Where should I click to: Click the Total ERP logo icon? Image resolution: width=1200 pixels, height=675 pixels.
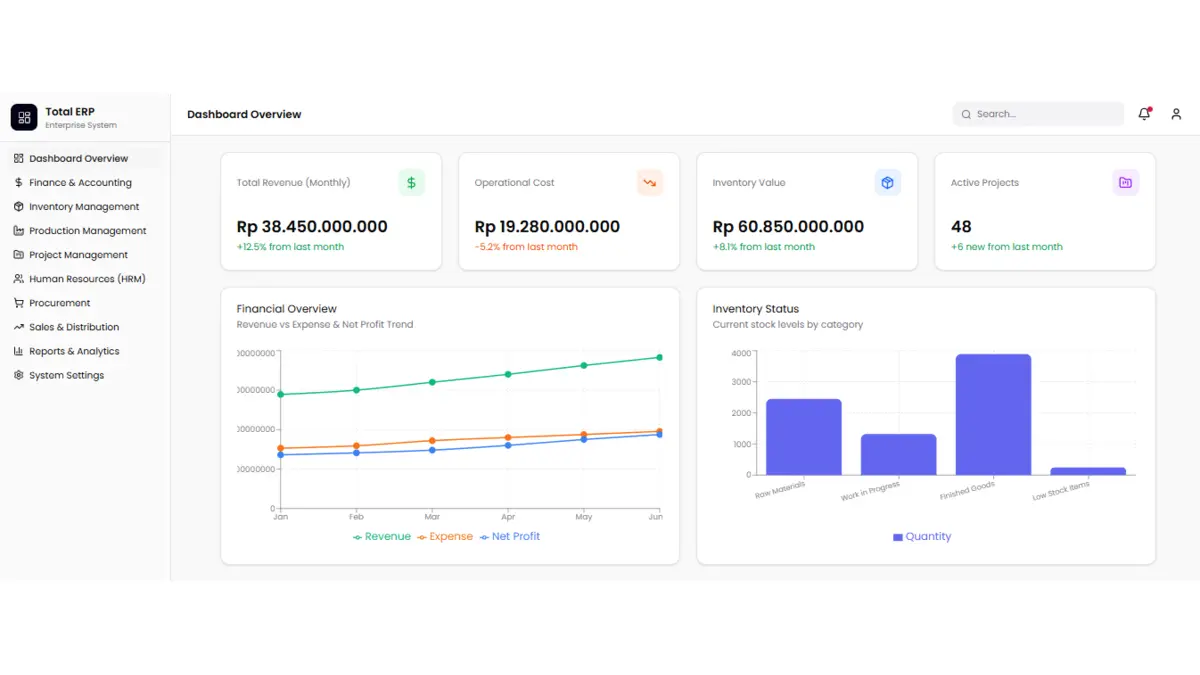[24, 117]
